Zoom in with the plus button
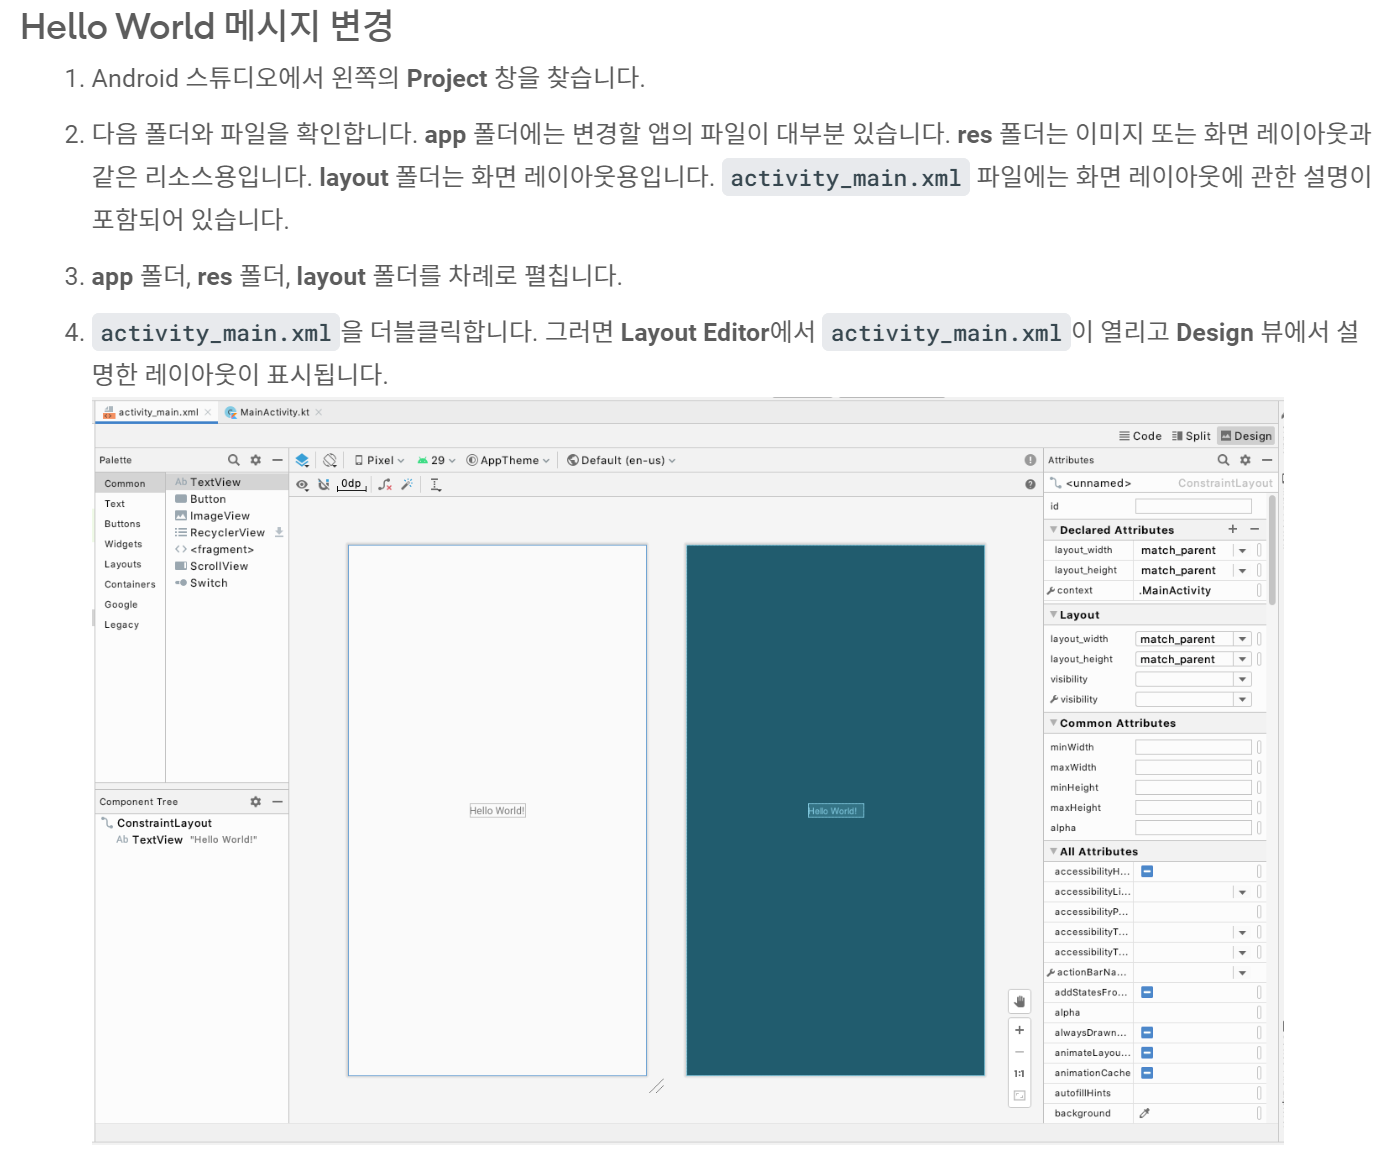This screenshot has width=1397, height=1151. pyautogui.click(x=1020, y=1030)
